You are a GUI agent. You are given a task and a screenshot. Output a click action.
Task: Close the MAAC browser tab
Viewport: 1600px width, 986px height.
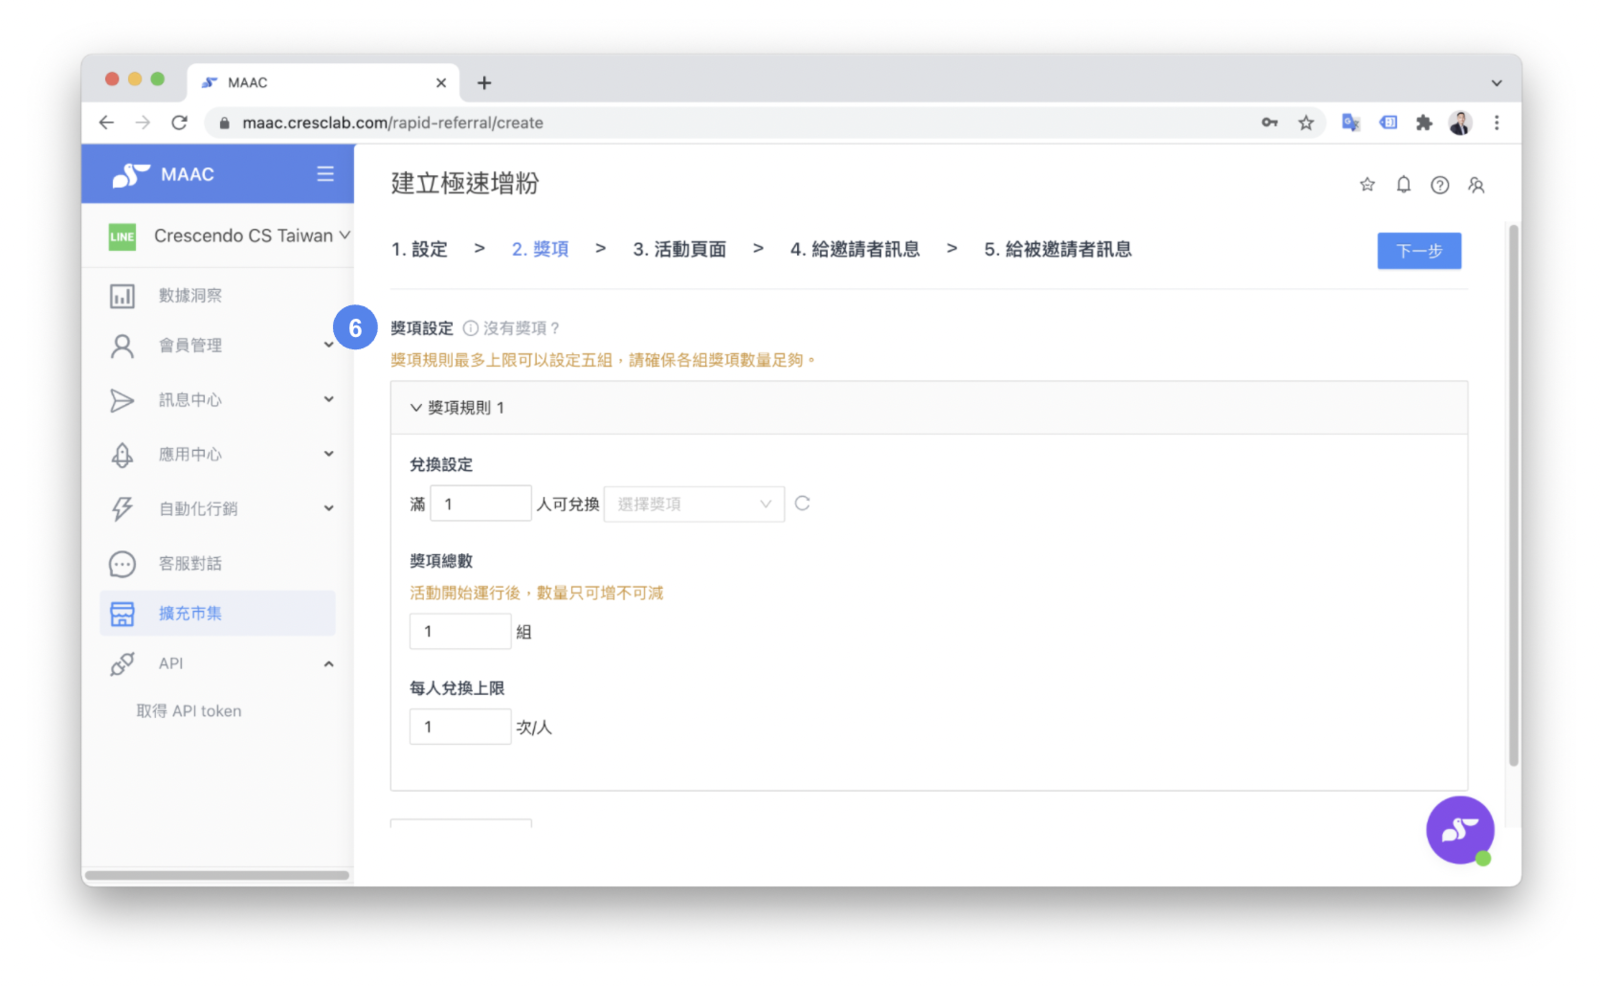[x=441, y=83]
